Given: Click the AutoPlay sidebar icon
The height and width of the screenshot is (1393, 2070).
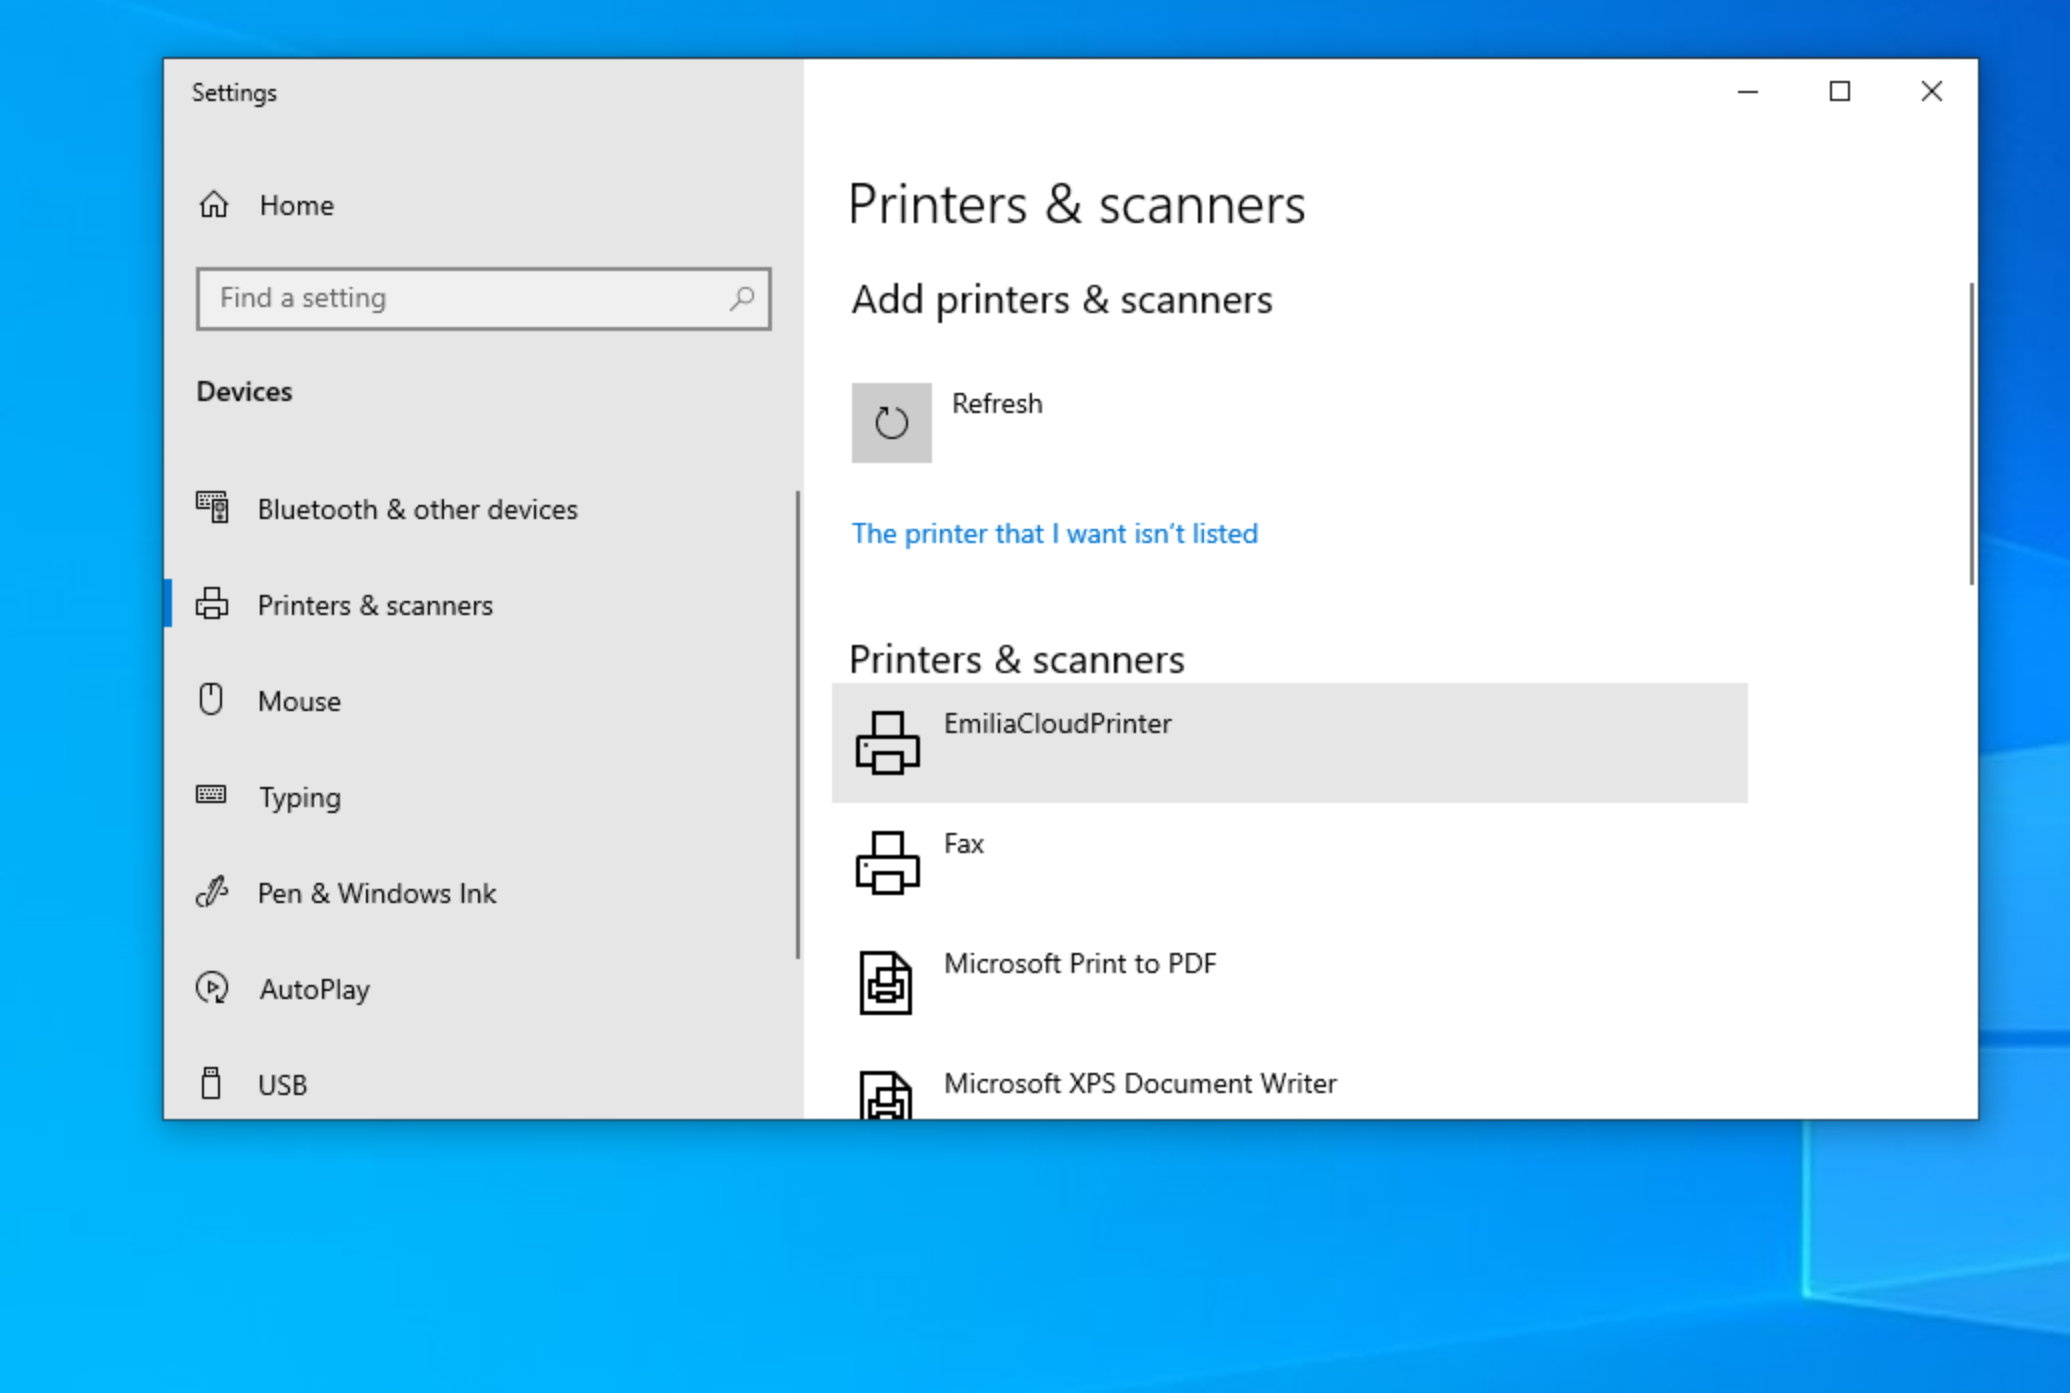Looking at the screenshot, I should tap(212, 988).
